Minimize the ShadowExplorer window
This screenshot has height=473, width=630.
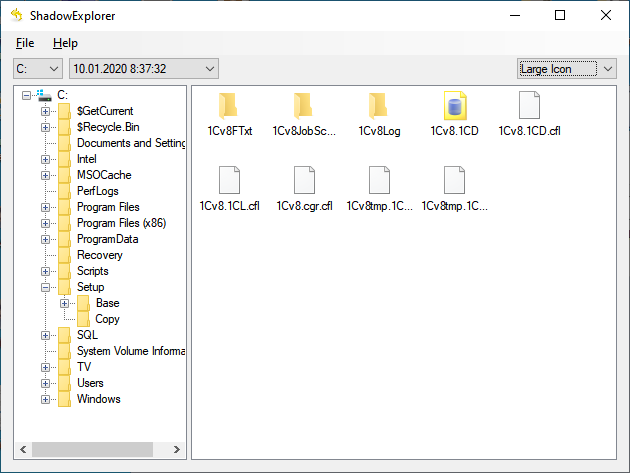point(515,15)
